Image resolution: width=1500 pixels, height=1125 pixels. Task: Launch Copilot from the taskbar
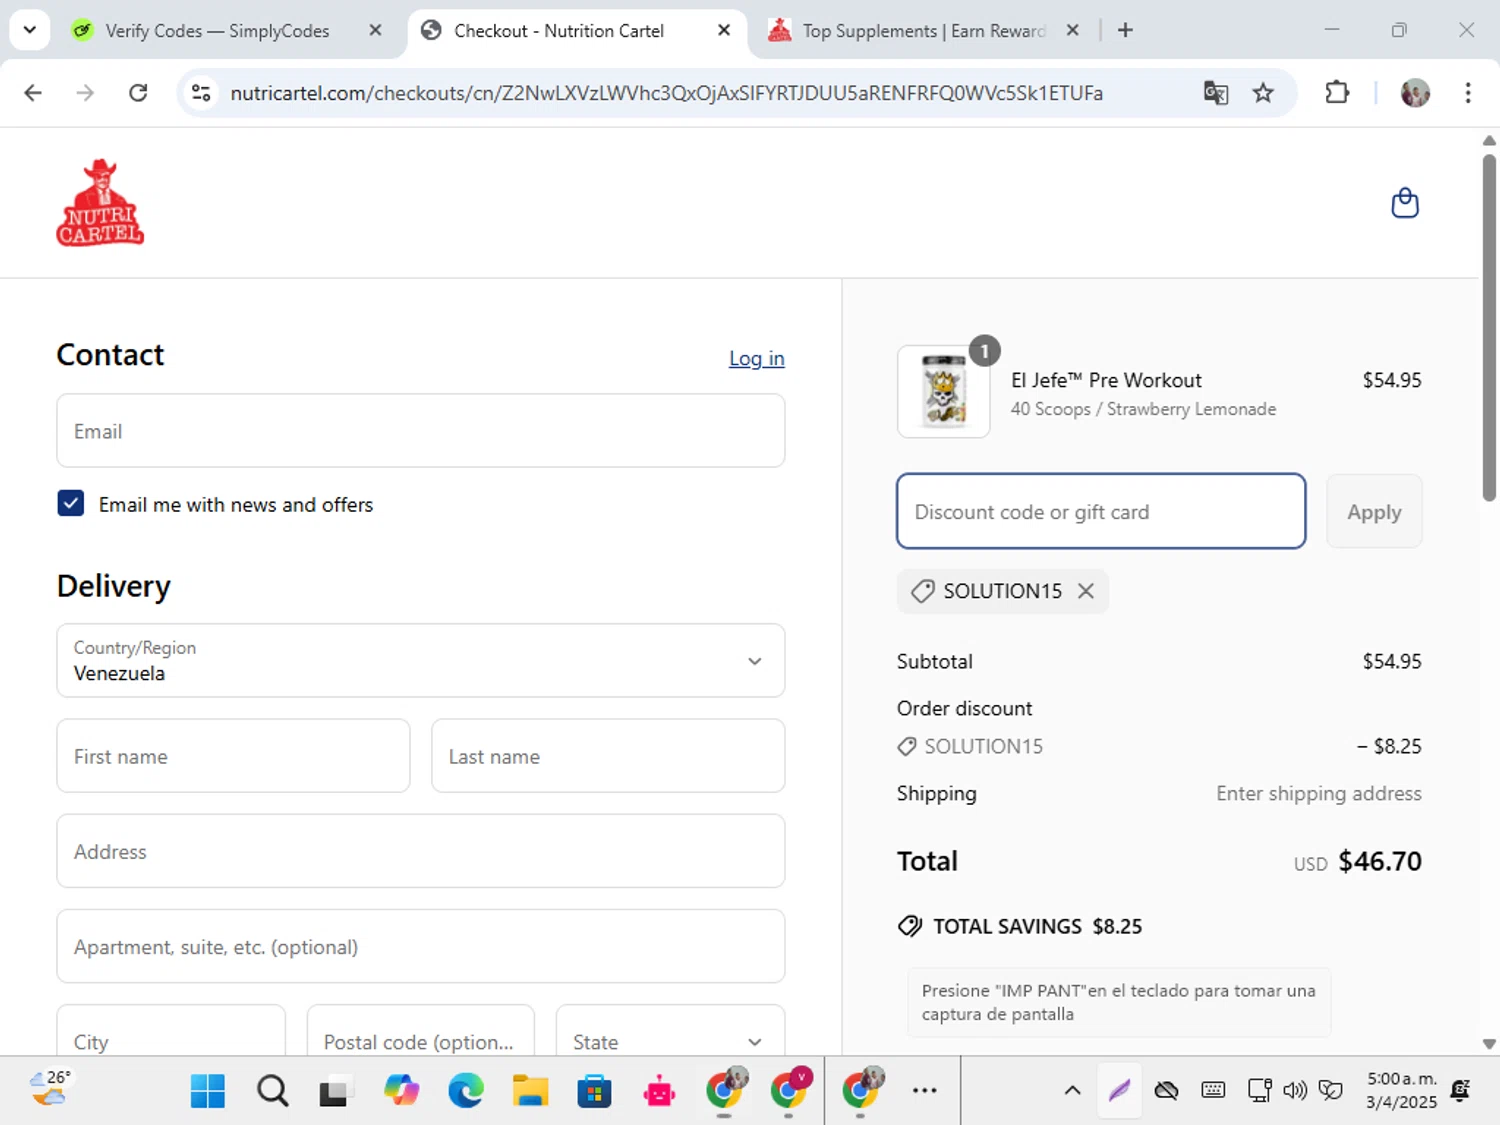tap(401, 1091)
